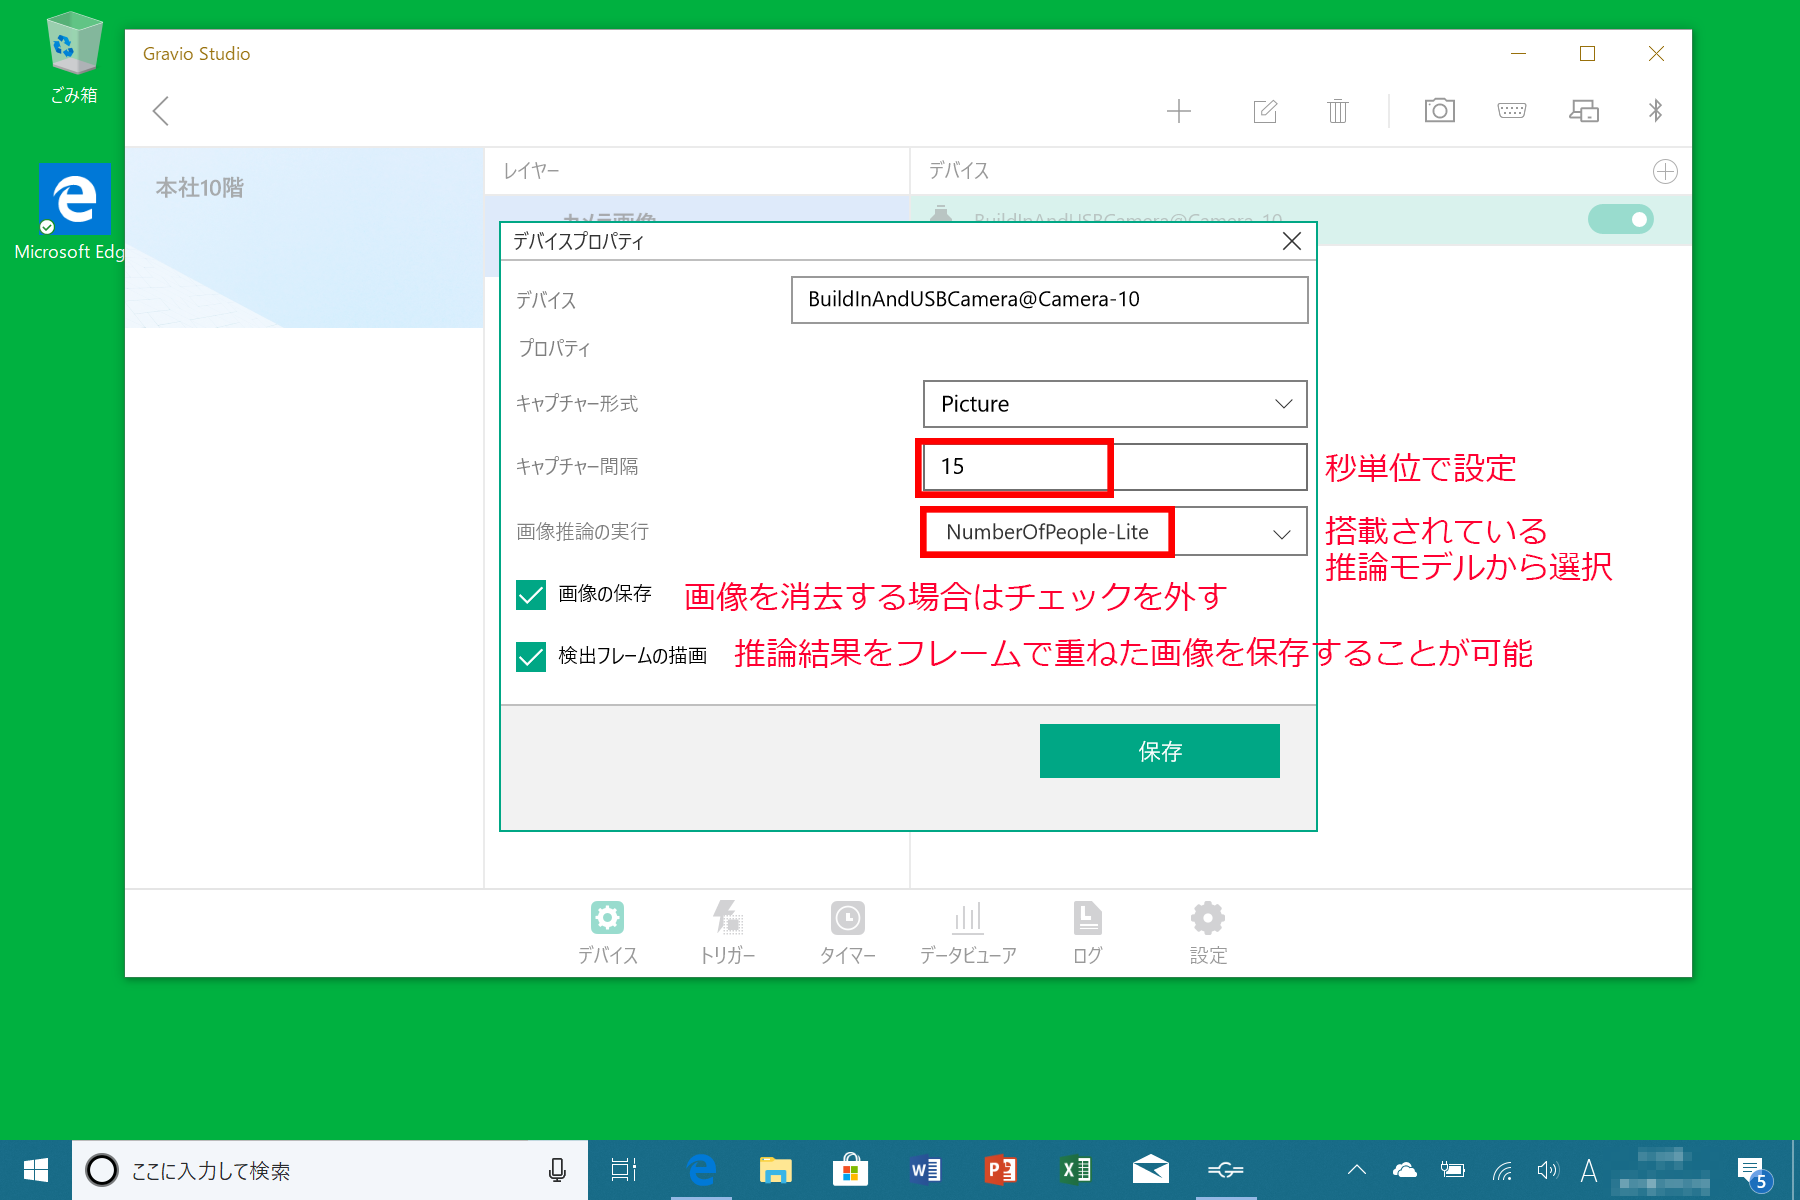Click the OneDrive cloud tray icon
This screenshot has height=1200, width=1800.
coord(1405,1170)
